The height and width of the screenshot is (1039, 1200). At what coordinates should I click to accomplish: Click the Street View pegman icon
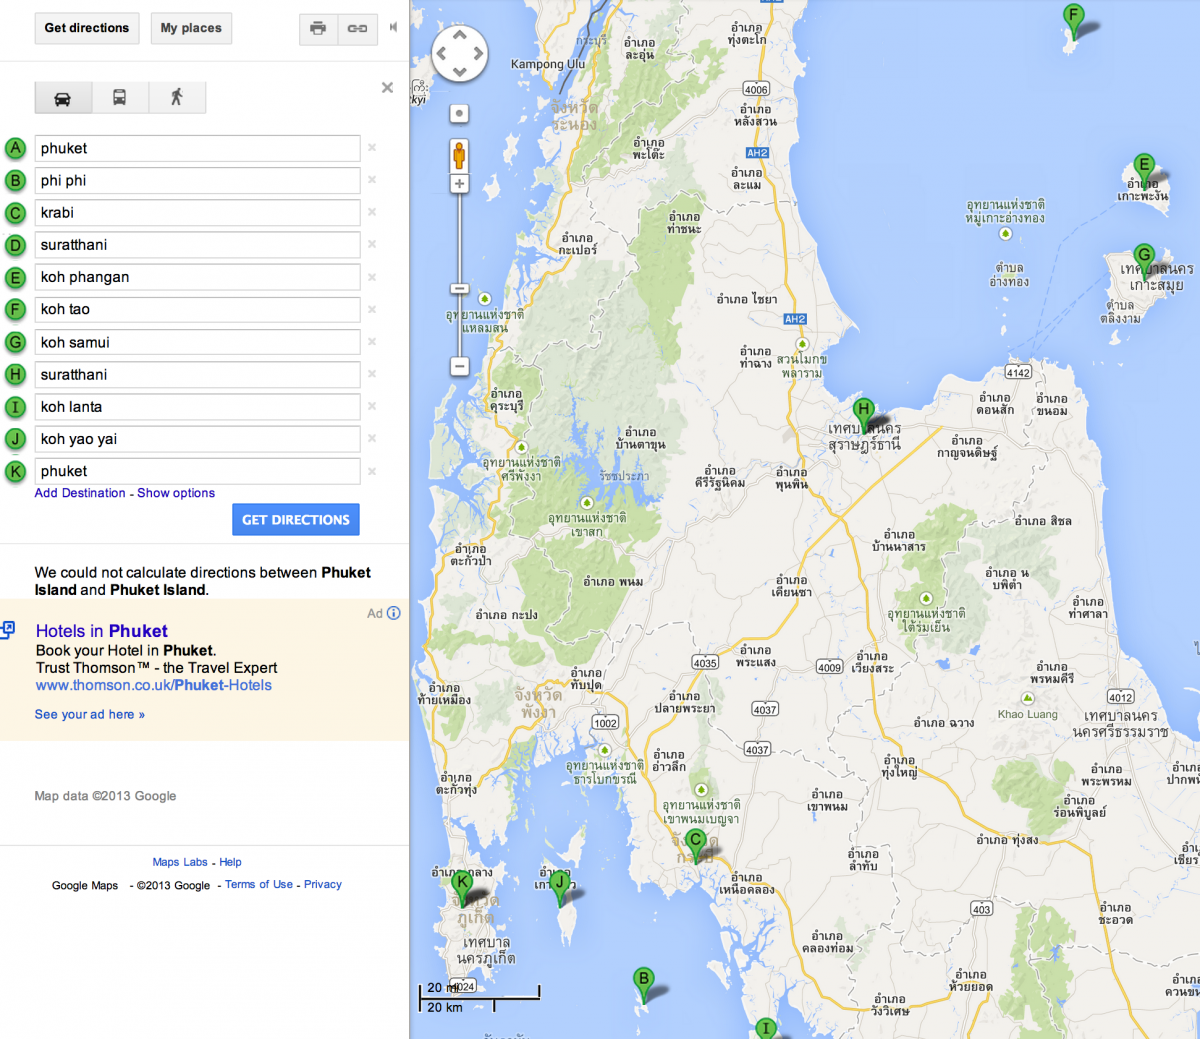point(459,155)
